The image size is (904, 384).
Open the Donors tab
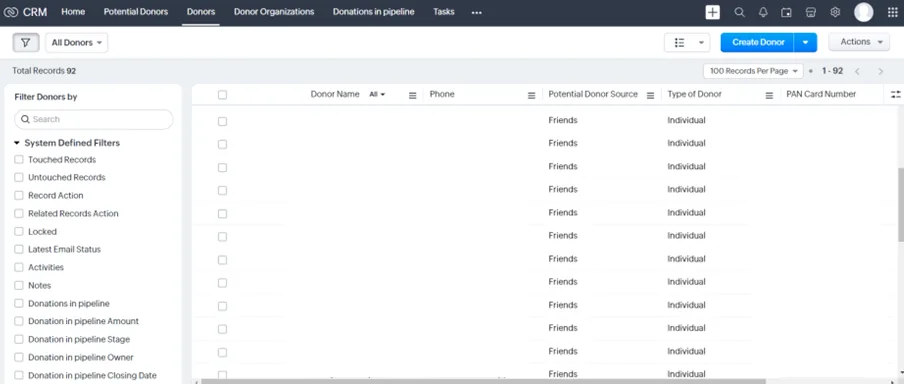(201, 12)
